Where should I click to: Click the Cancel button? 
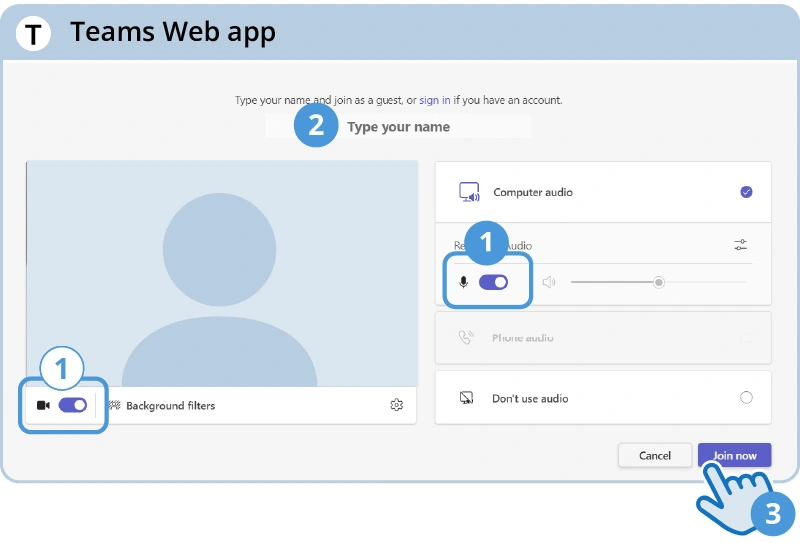655,455
